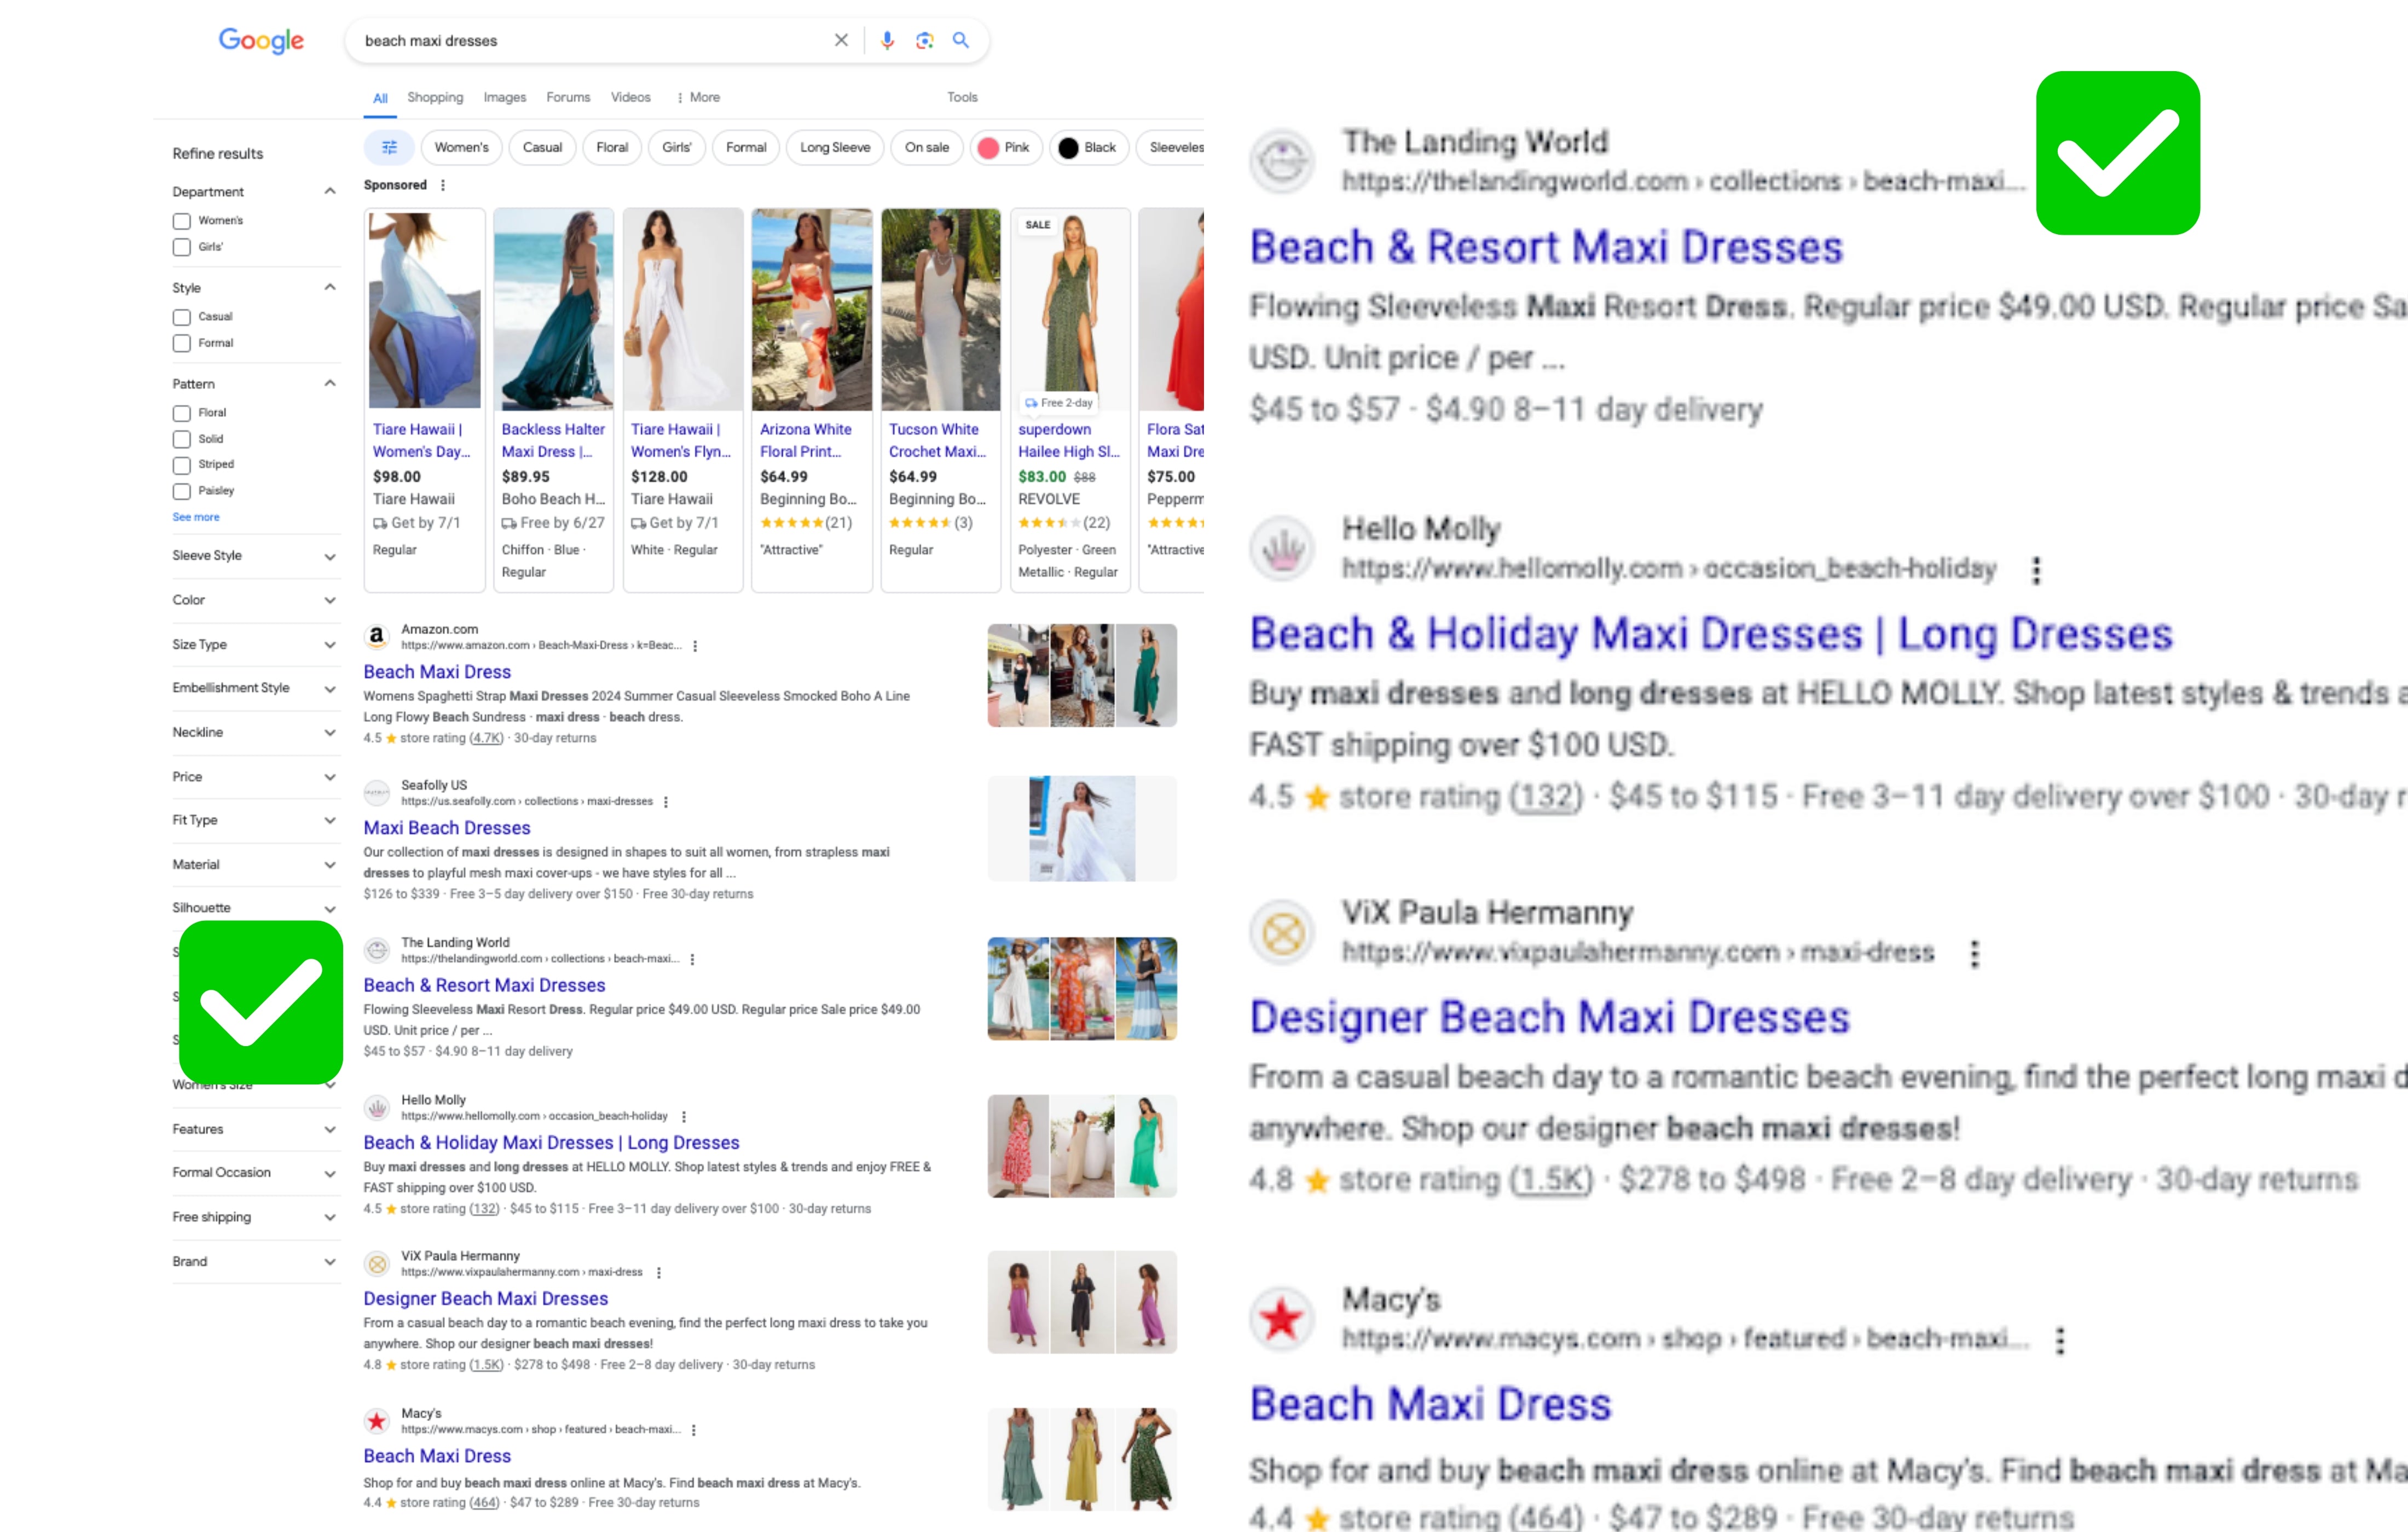Clear the search box with X icon
2408x1532 pixels.
841,40
